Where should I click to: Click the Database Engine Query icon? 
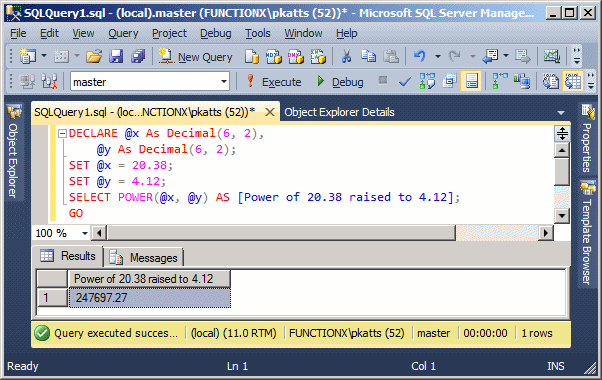coord(251,57)
